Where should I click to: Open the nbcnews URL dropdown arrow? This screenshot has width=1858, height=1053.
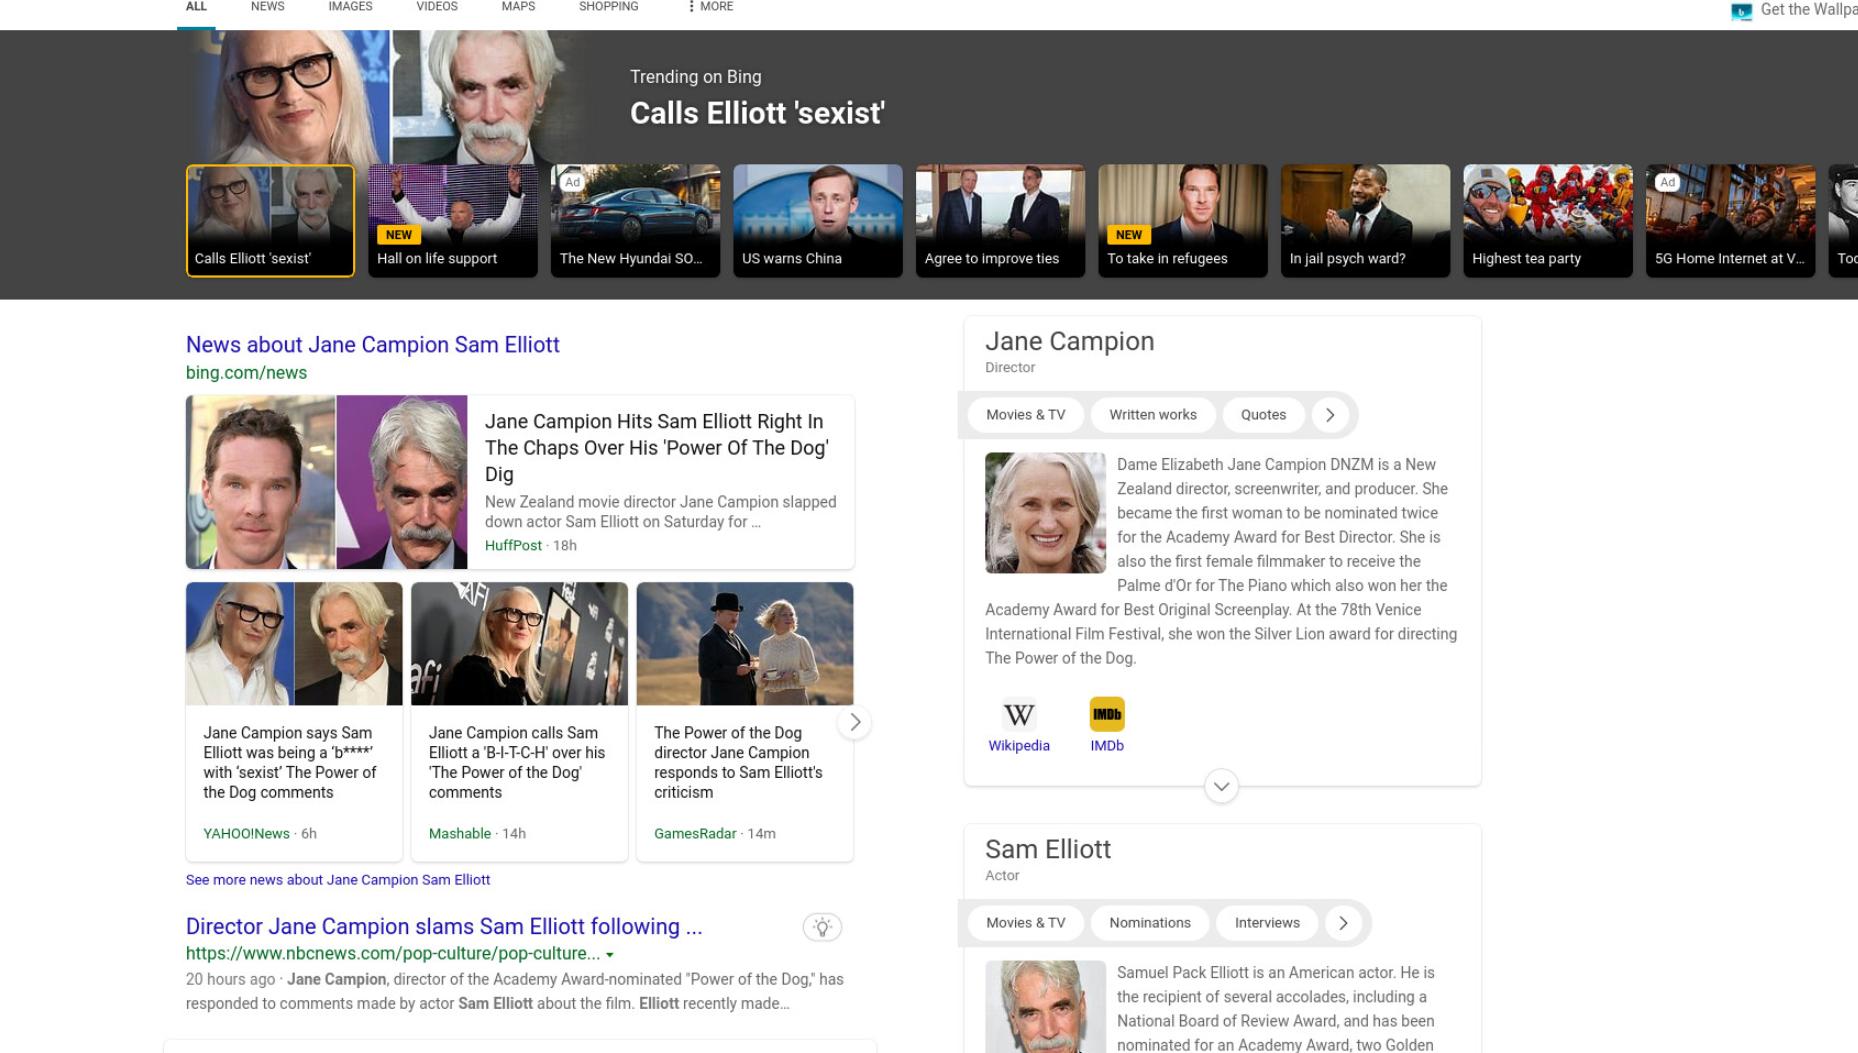tap(610, 955)
